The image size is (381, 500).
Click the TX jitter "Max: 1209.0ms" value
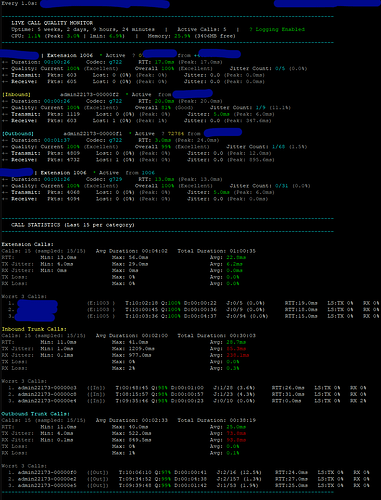point(133,349)
